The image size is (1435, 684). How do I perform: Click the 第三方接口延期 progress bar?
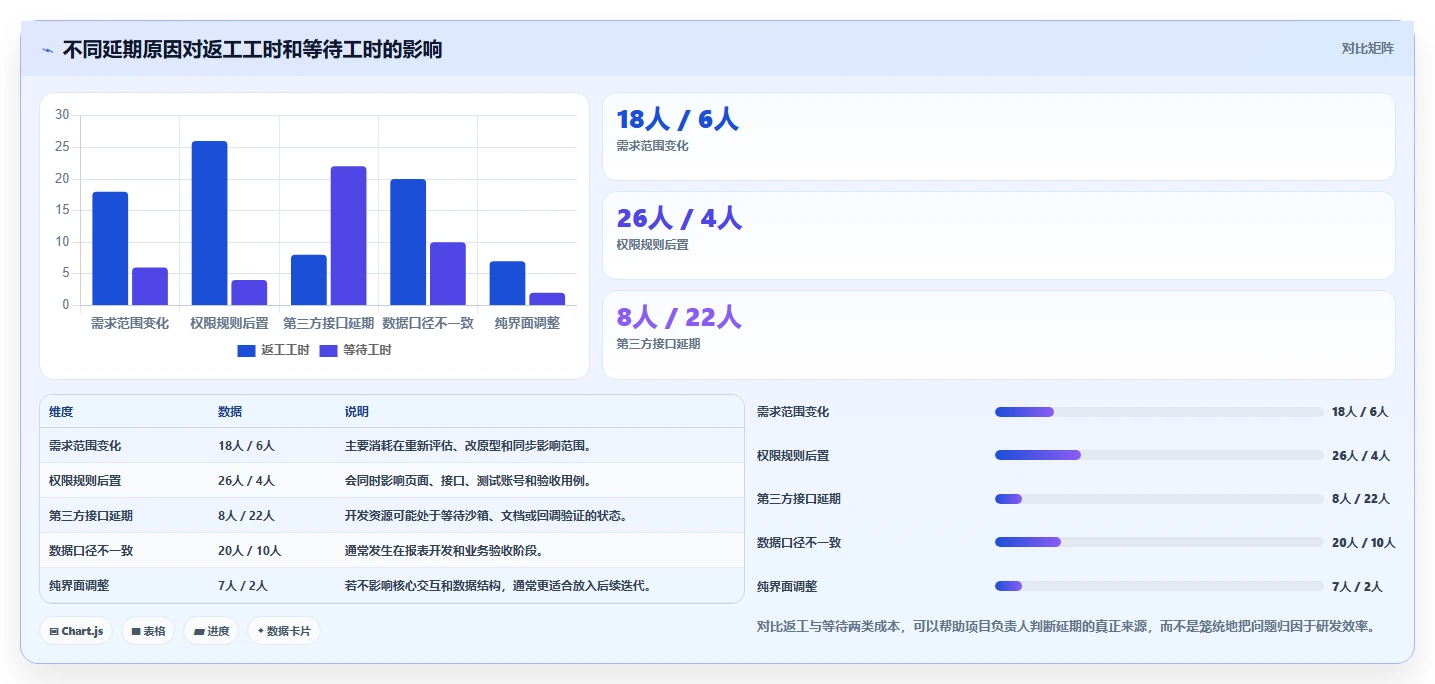[x=1159, y=499]
